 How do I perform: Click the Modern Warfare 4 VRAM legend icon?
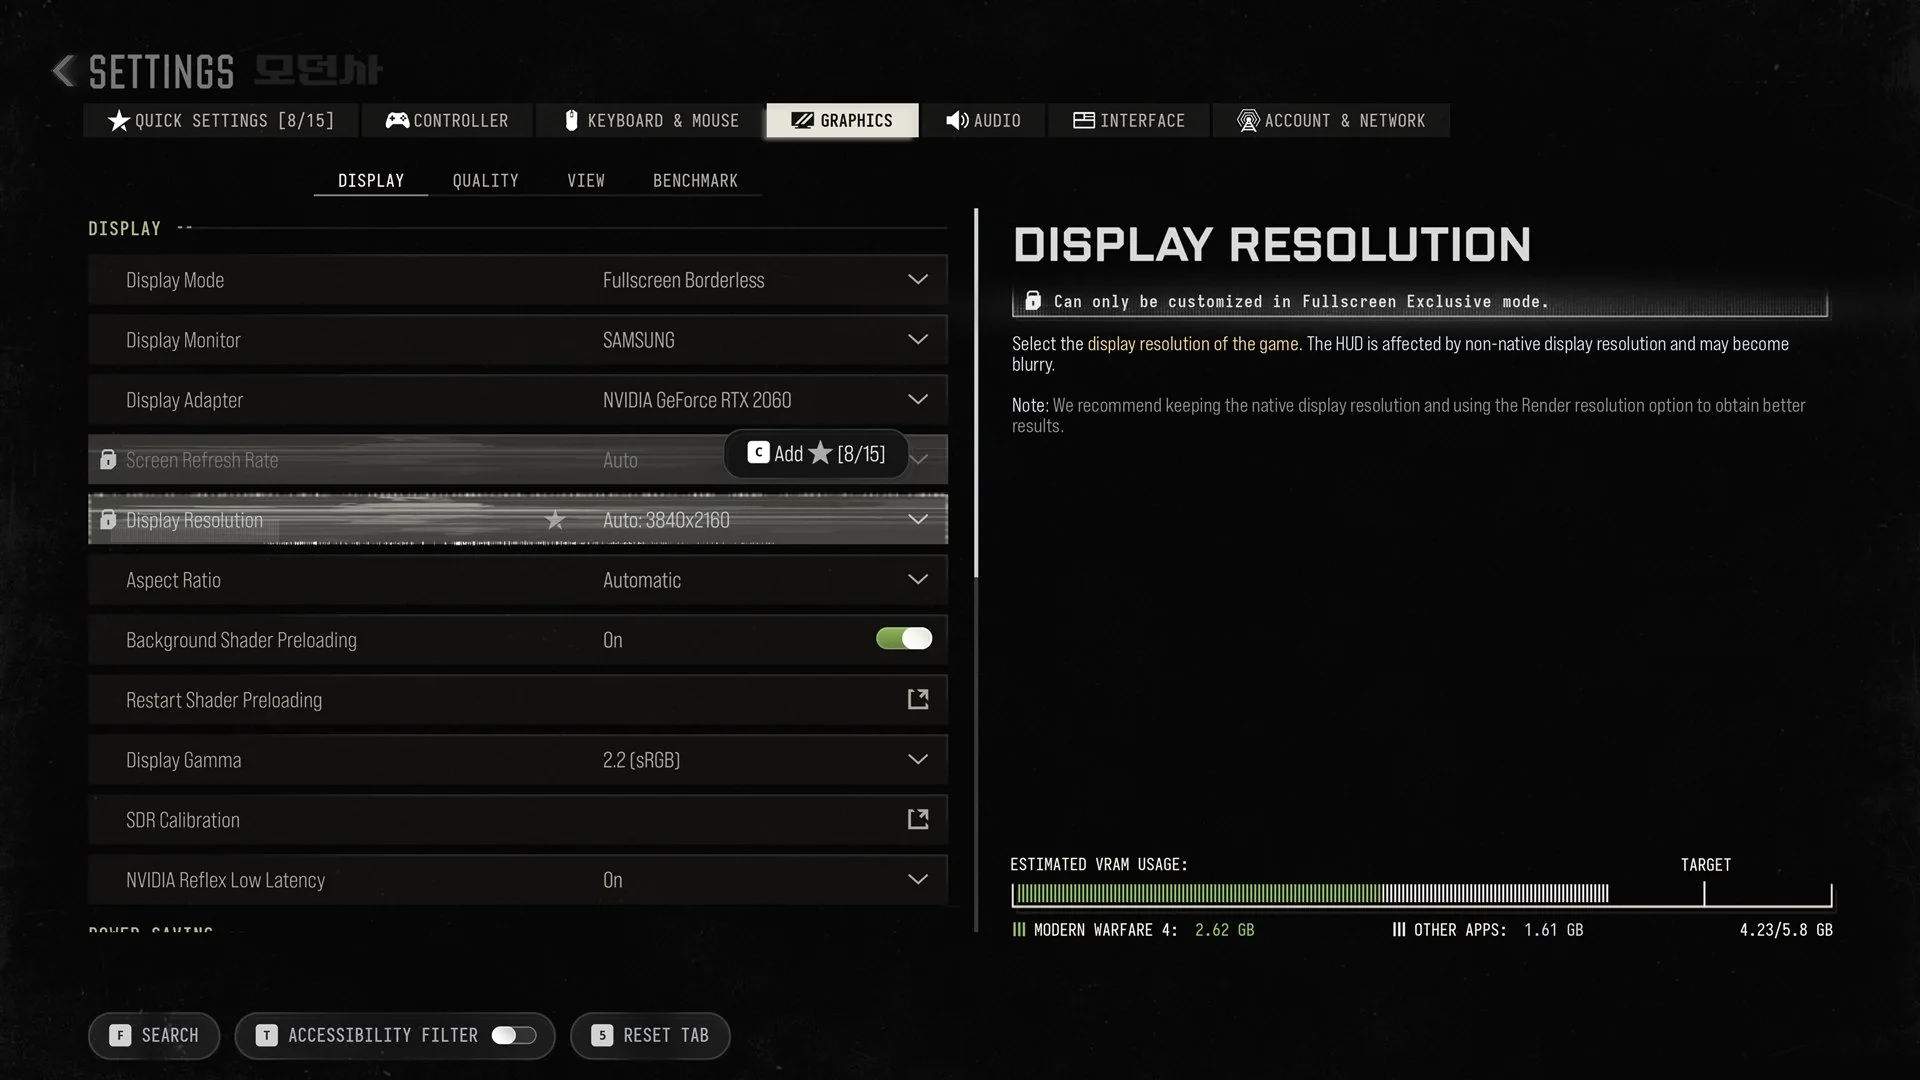(1019, 930)
